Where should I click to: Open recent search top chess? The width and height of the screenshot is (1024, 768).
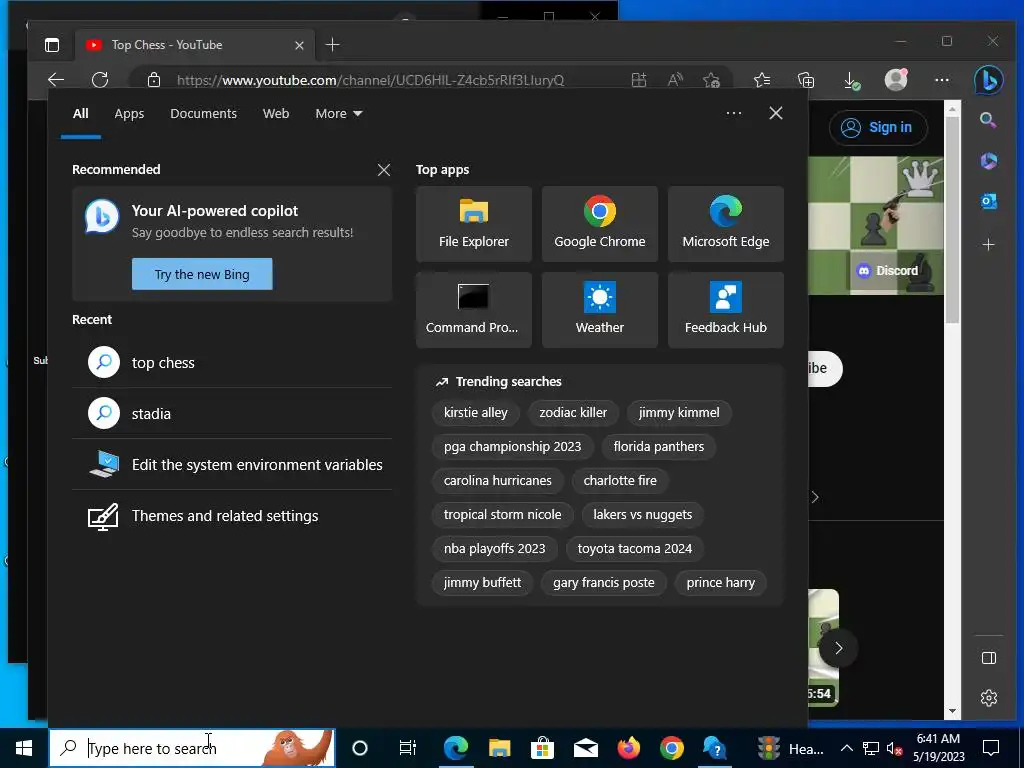(x=232, y=362)
